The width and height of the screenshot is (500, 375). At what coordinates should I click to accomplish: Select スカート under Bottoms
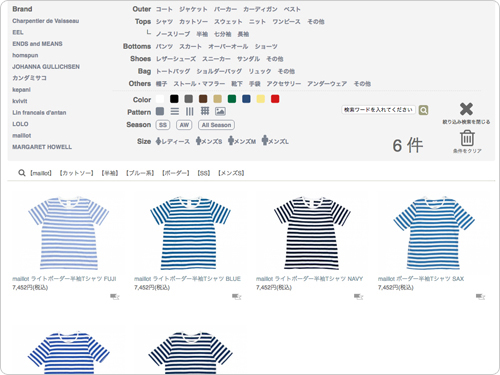pyautogui.click(x=190, y=46)
